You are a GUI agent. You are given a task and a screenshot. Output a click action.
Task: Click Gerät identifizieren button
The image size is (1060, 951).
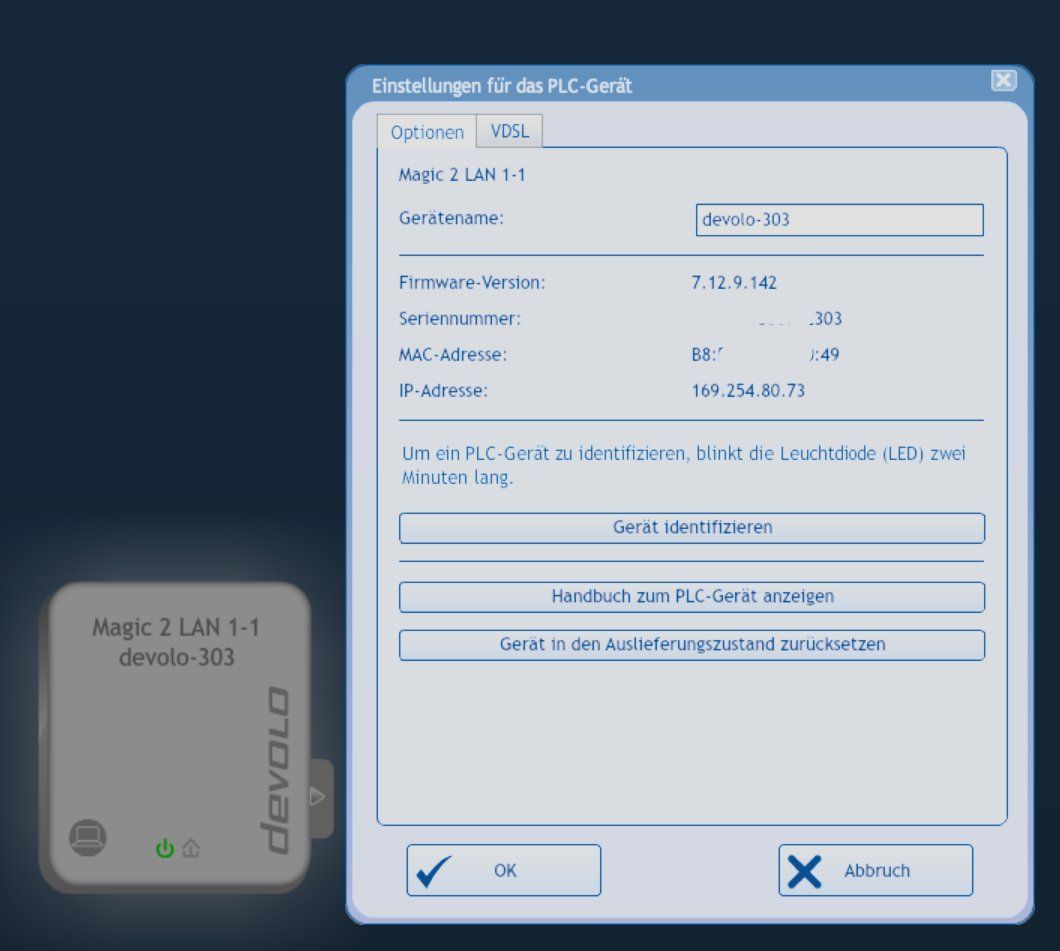(x=692, y=528)
